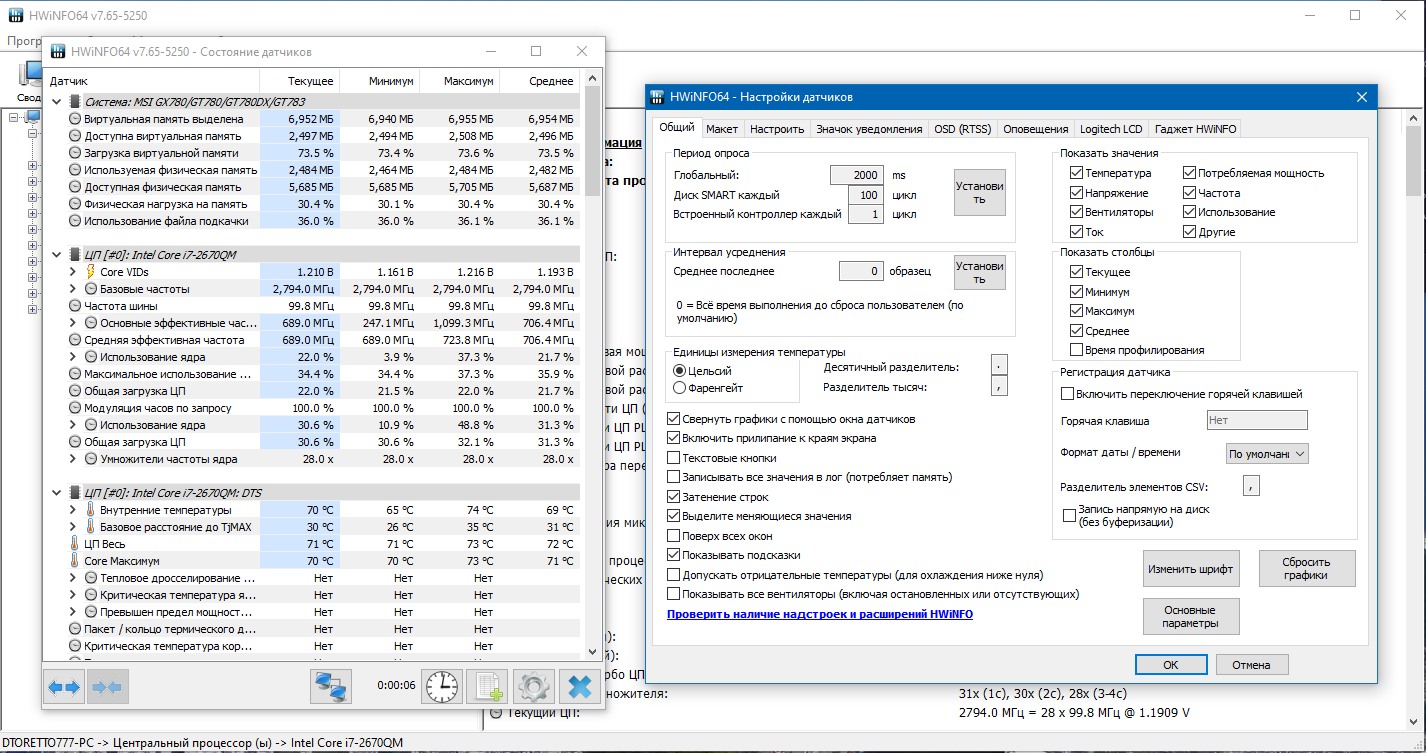The image size is (1426, 753).
Task: Click the Глобальный polling period field
Action: point(857,174)
